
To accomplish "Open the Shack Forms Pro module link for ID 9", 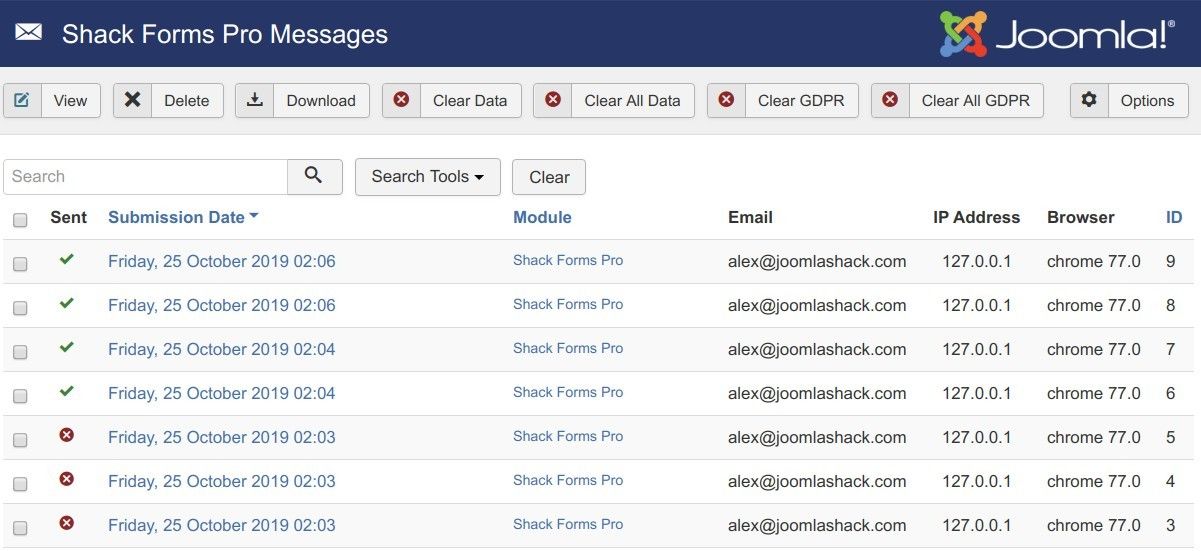I will tap(568, 260).
